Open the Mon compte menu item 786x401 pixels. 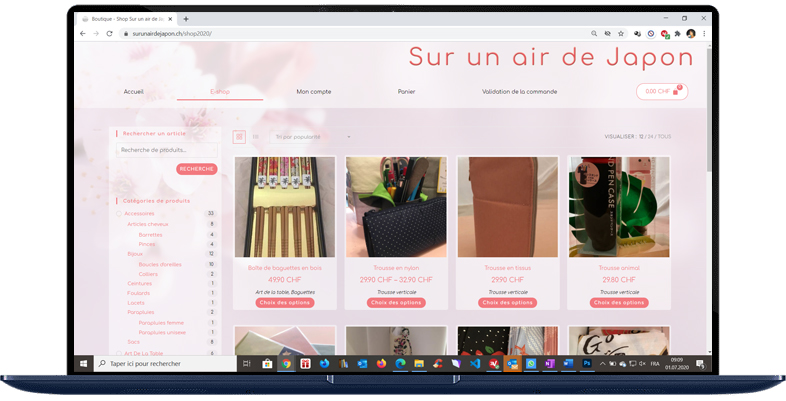pos(313,92)
